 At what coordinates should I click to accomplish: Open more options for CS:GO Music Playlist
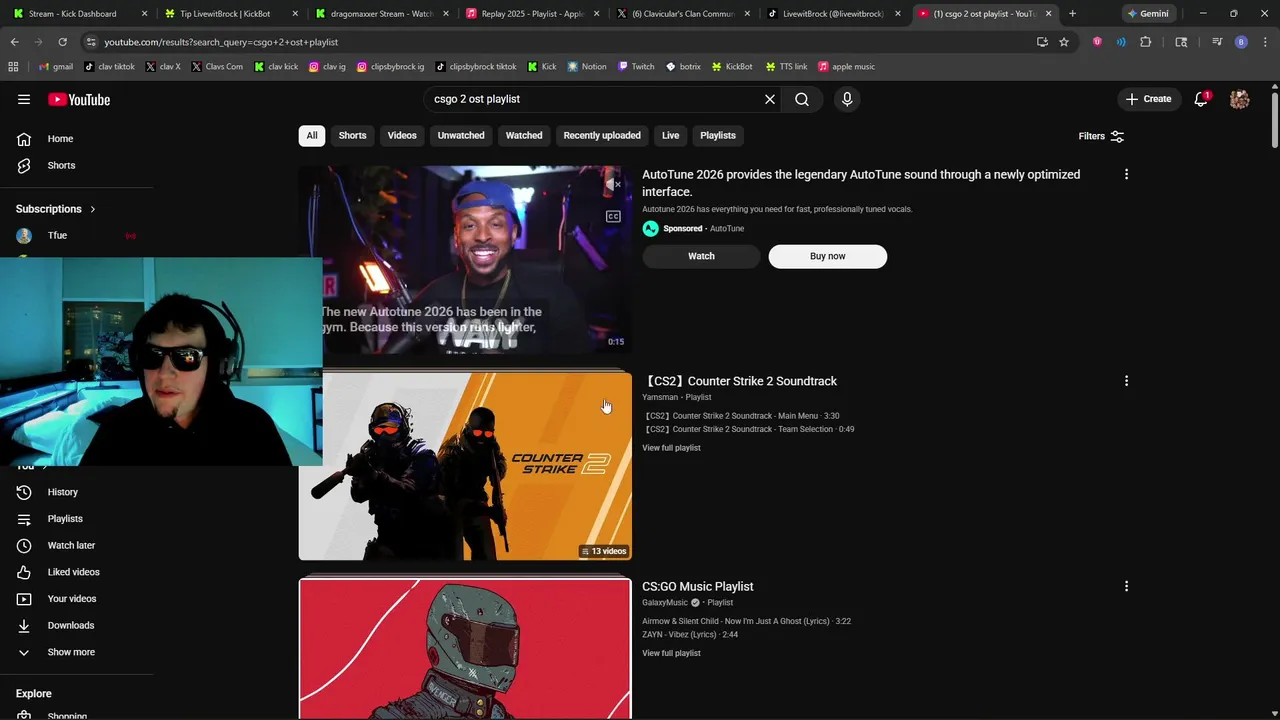coord(1126,586)
